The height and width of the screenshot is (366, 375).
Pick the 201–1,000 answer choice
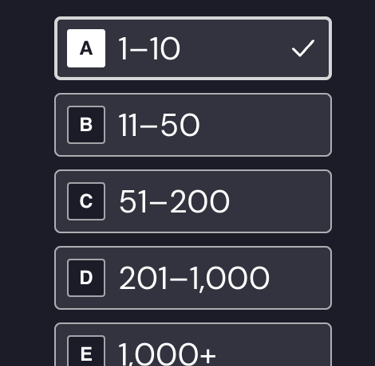[193, 278]
